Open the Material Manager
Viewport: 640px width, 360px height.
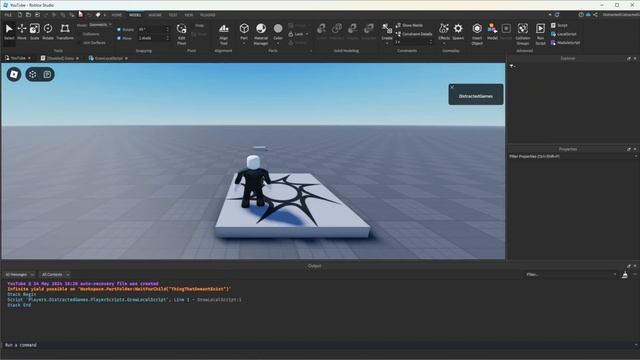(261, 34)
